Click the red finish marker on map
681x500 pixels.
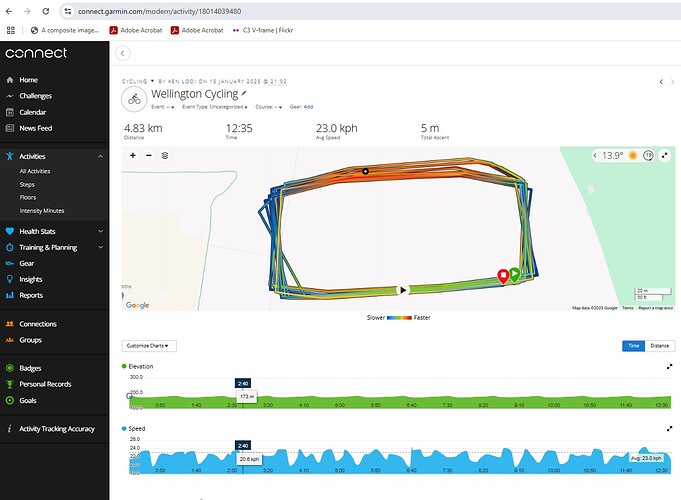point(503,276)
